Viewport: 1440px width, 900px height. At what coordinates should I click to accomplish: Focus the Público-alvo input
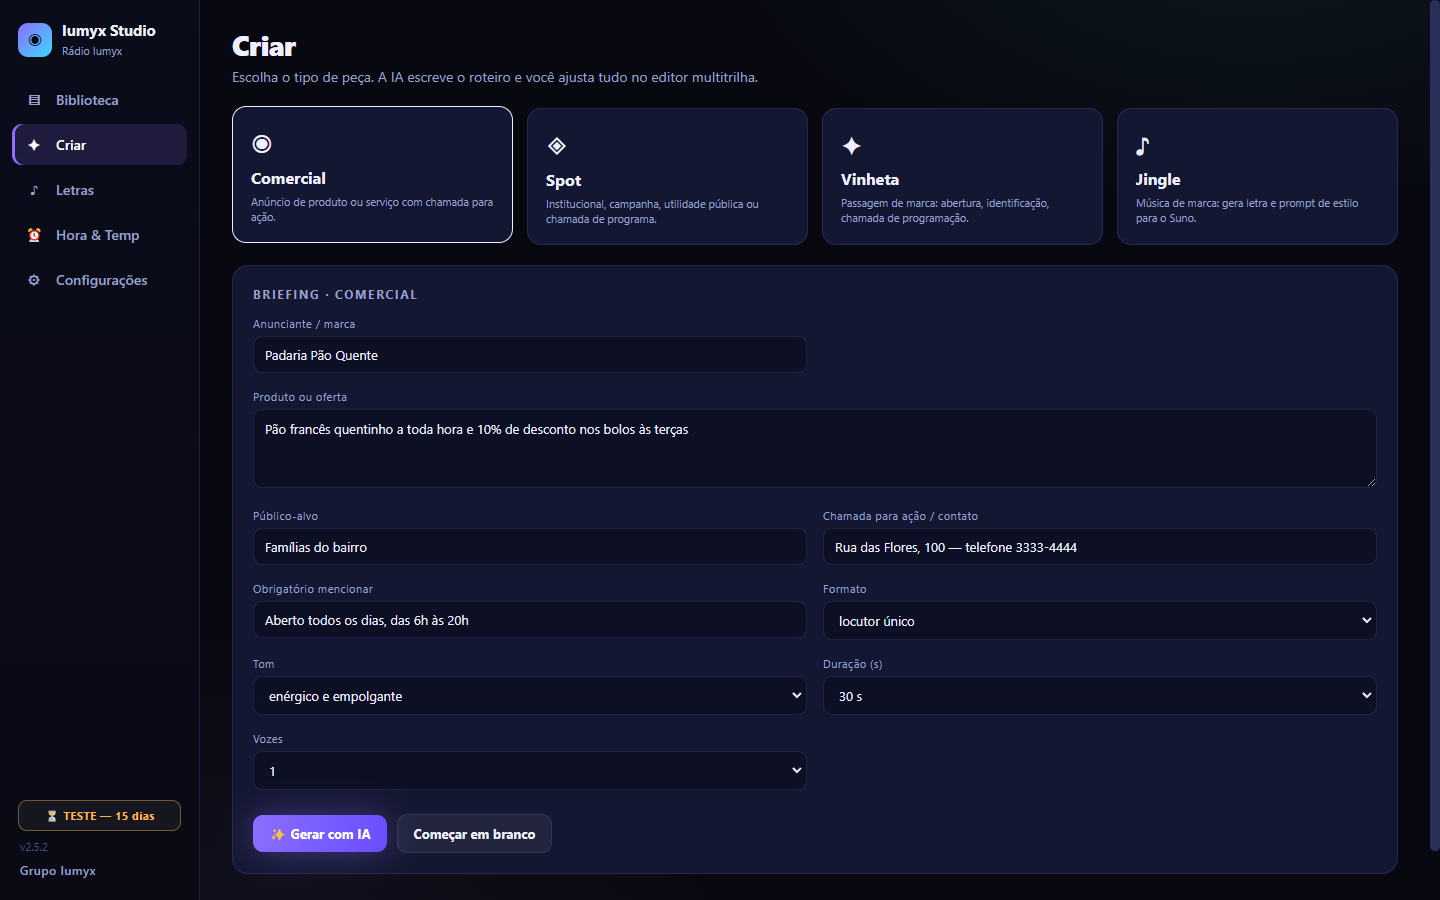click(x=529, y=547)
